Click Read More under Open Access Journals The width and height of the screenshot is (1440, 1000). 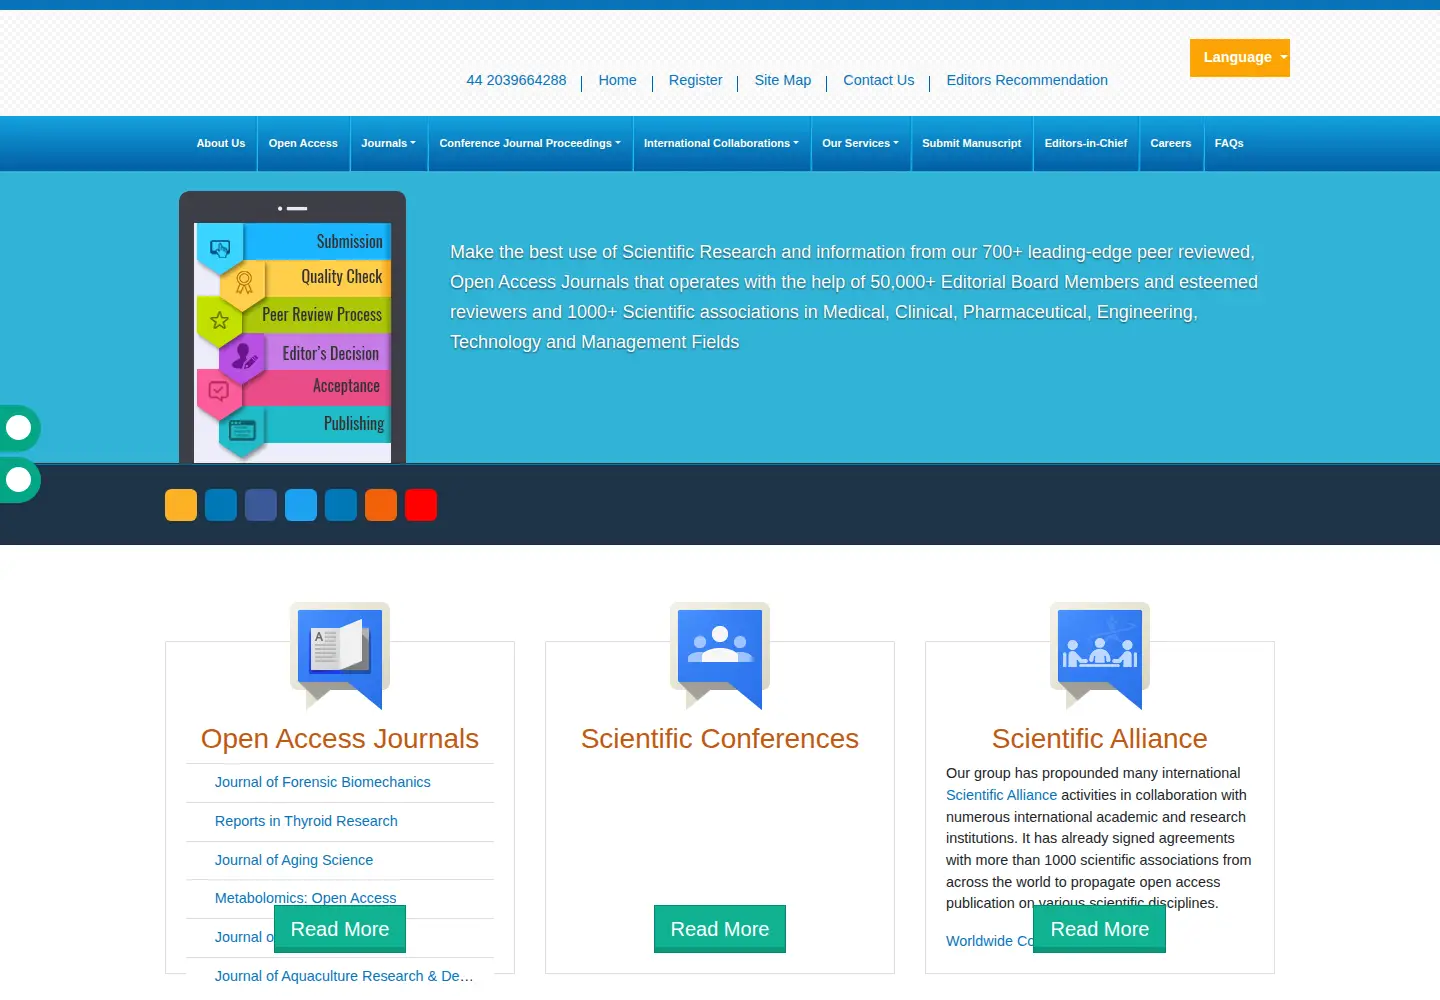pyautogui.click(x=340, y=929)
